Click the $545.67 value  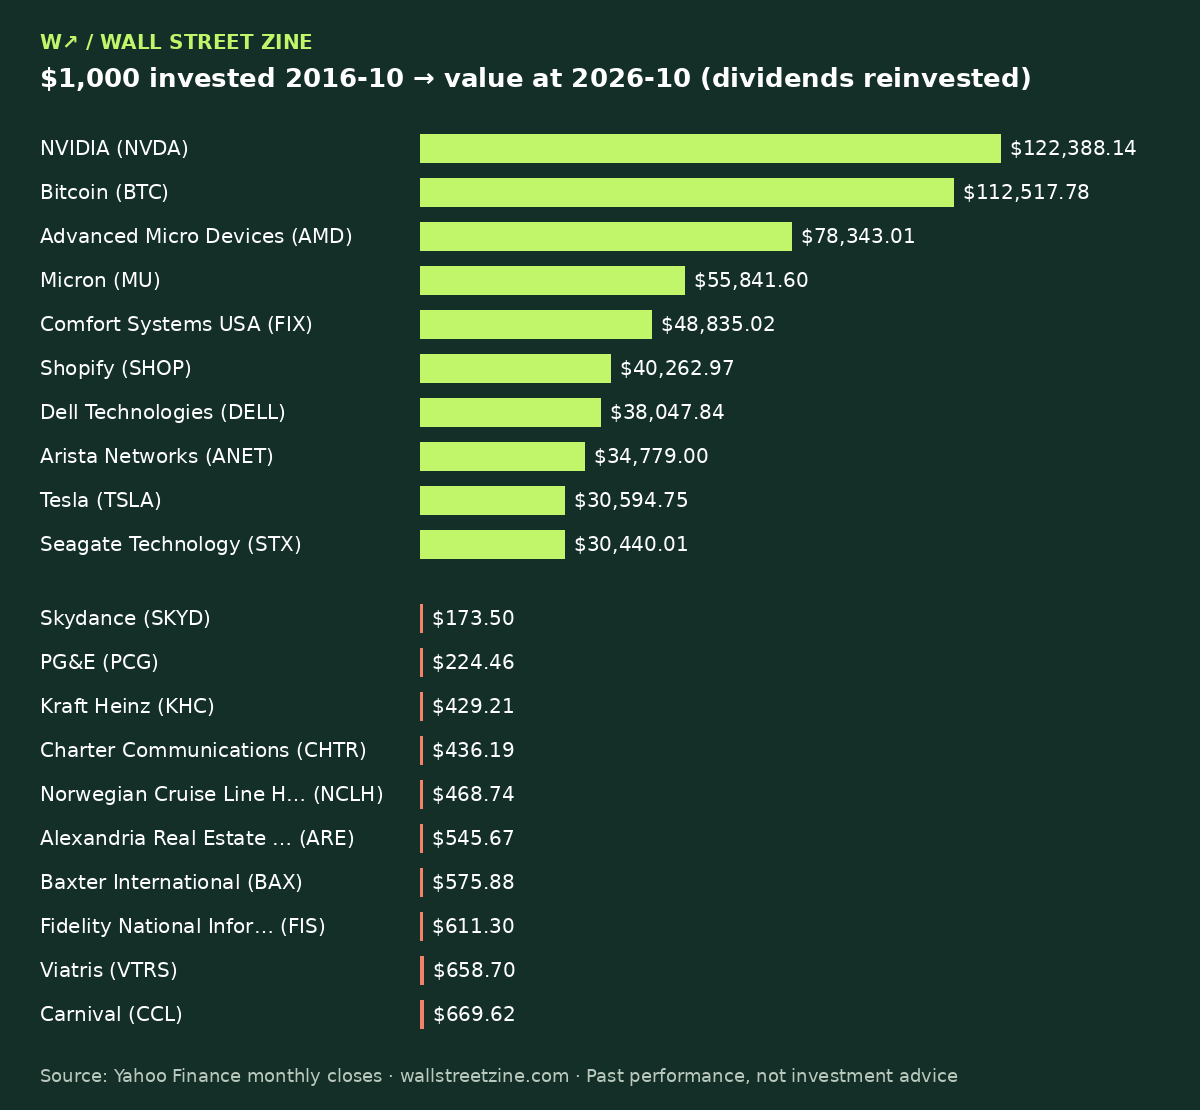(473, 839)
